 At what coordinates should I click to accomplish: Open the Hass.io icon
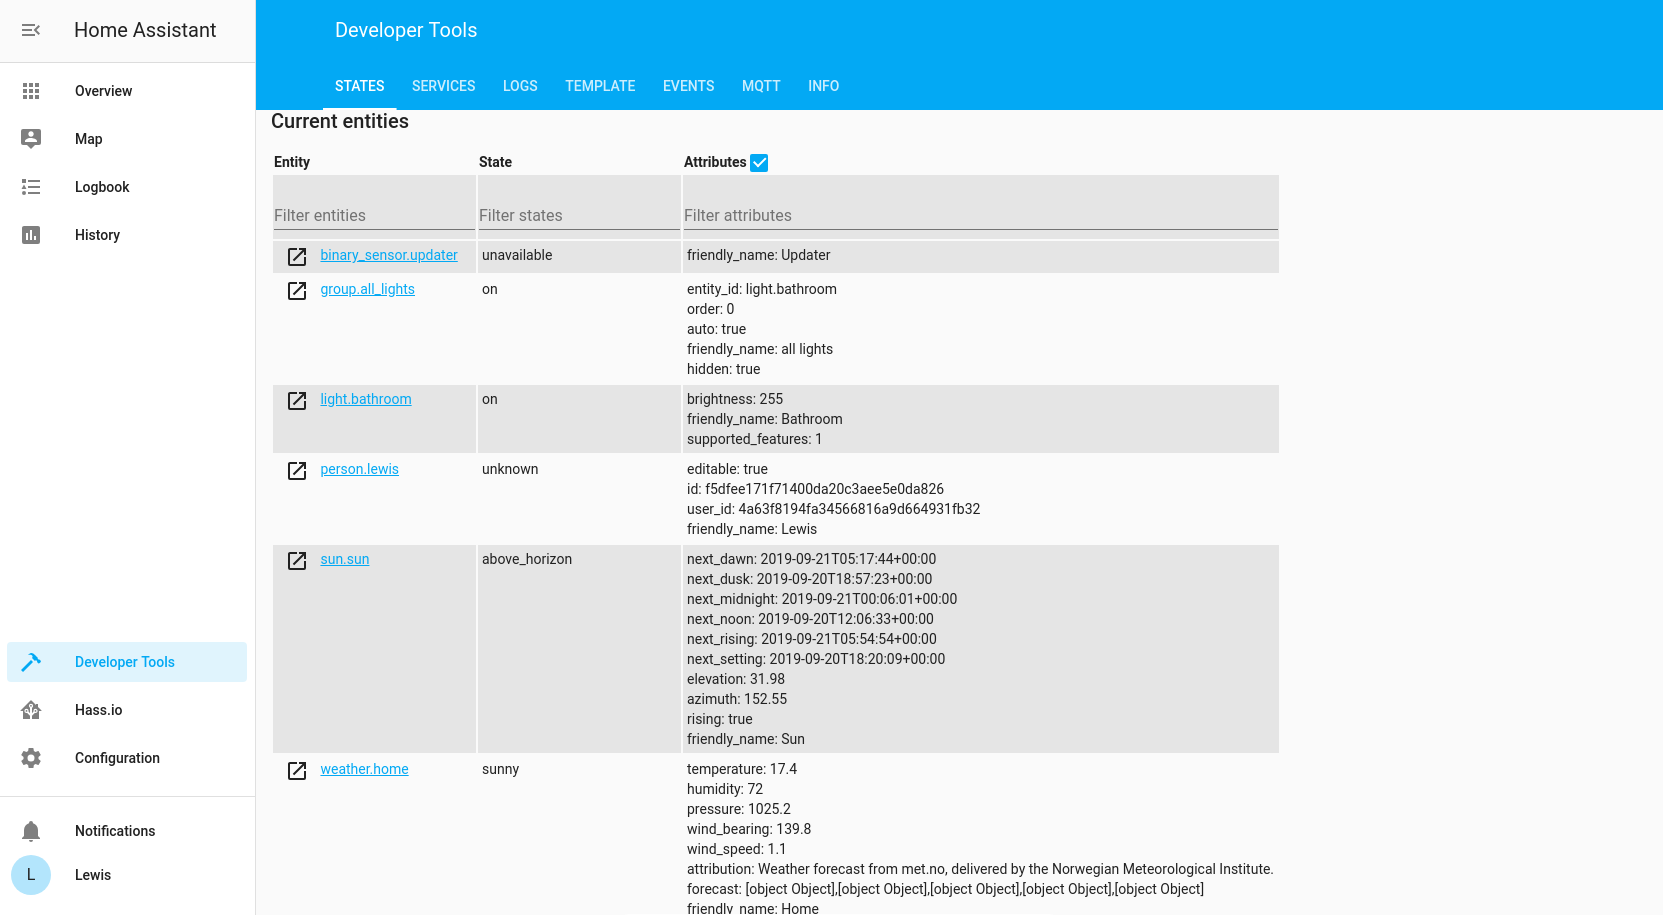[x=31, y=710]
